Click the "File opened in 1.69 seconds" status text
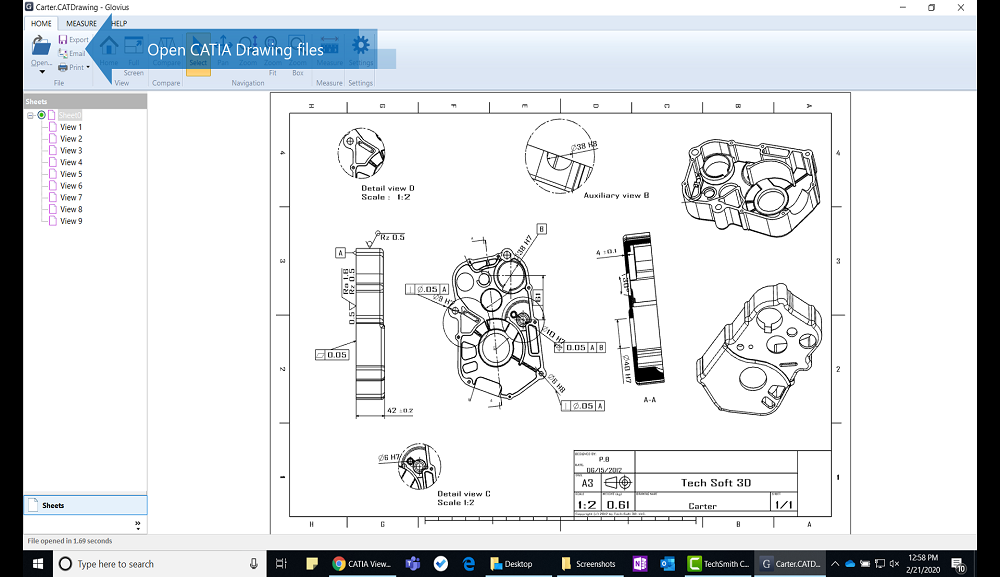This screenshot has height=577, width=1000. 70,541
